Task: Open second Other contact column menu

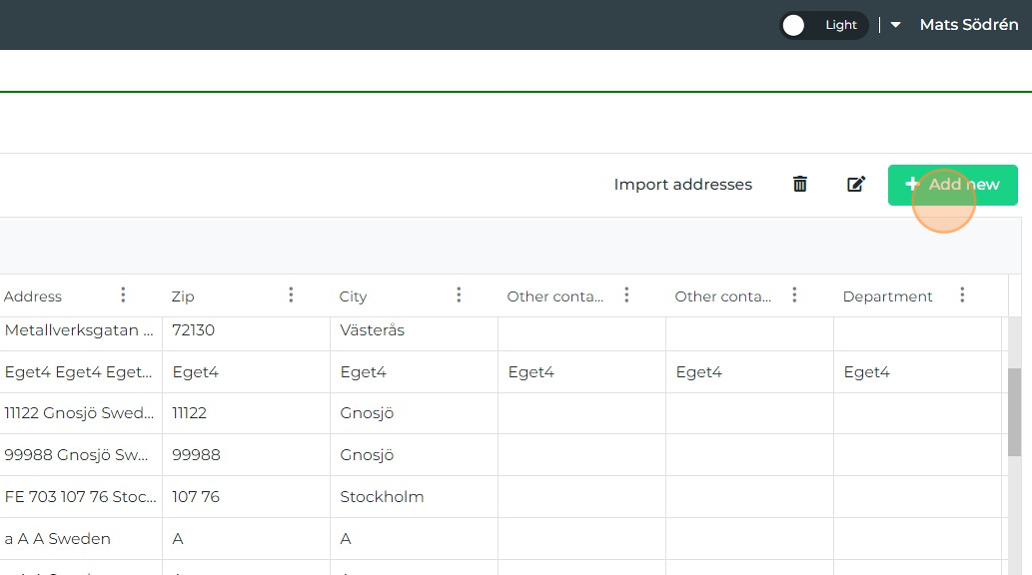Action: (x=794, y=295)
